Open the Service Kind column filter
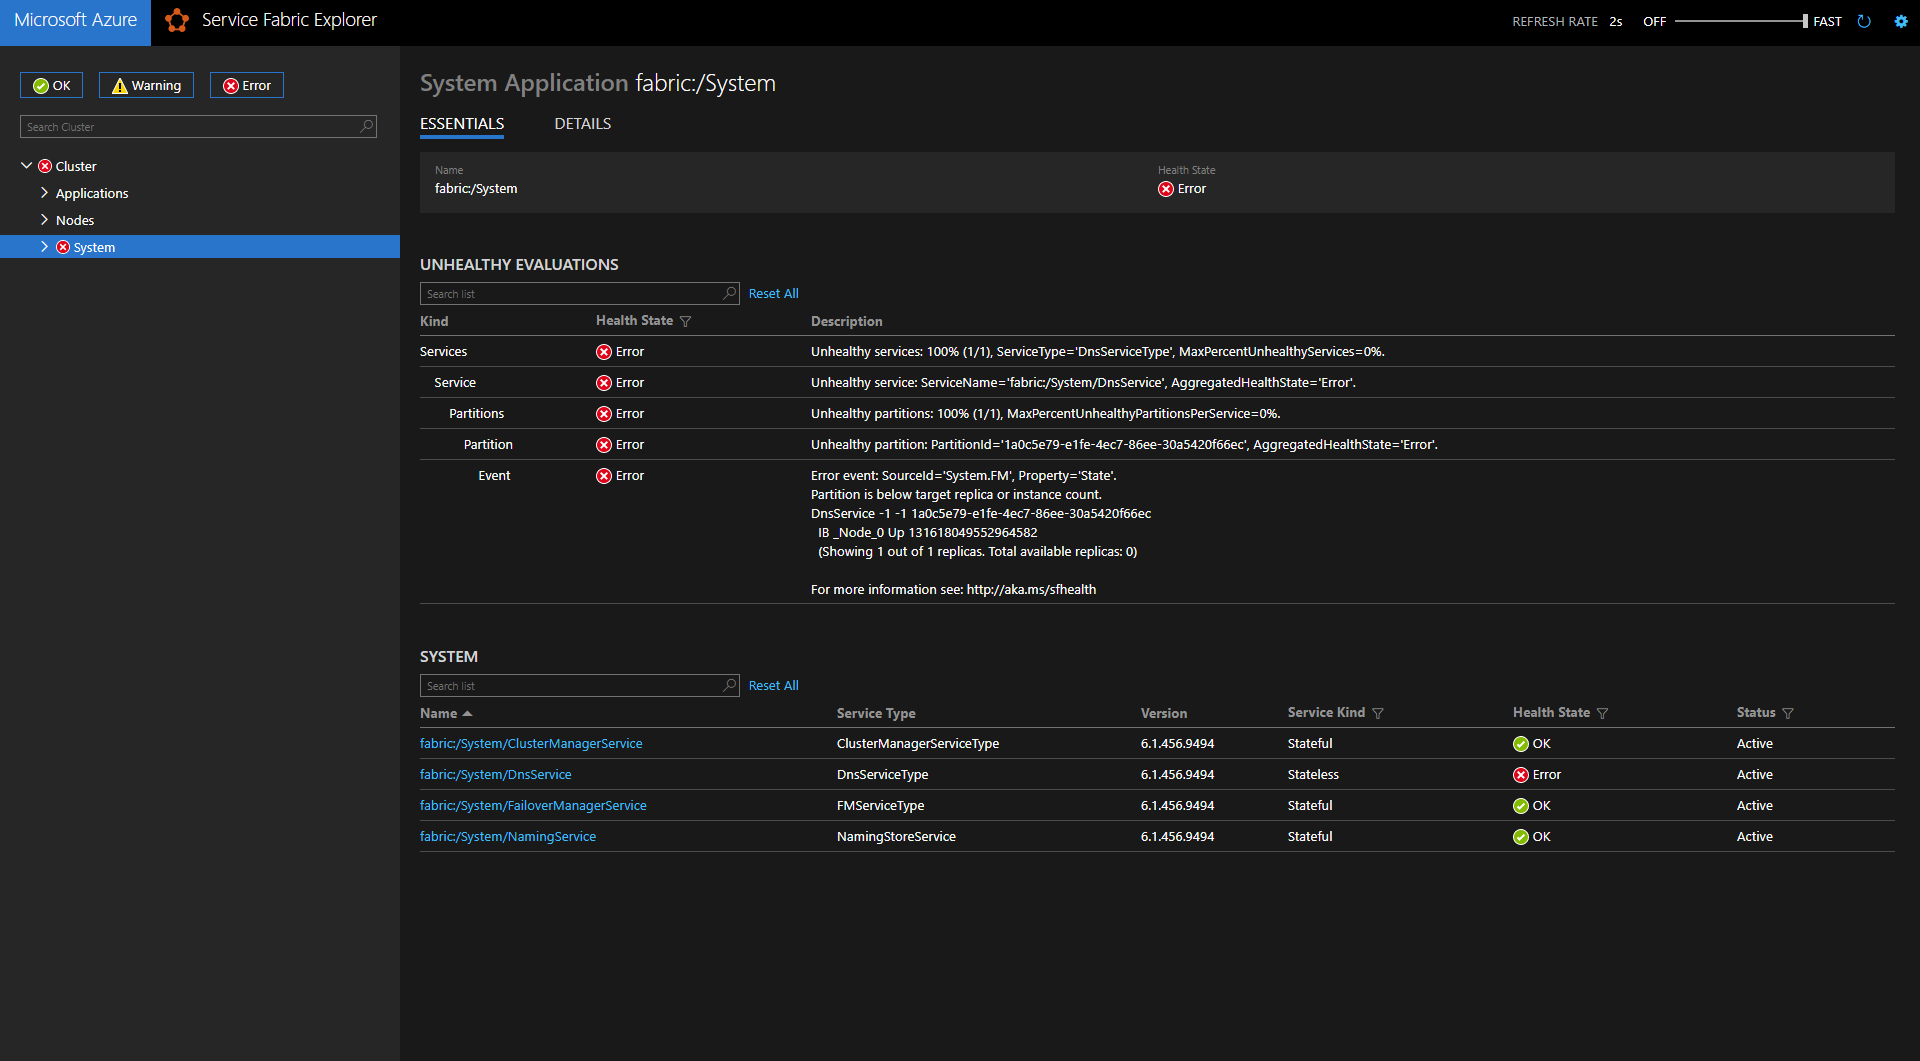 [x=1378, y=713]
